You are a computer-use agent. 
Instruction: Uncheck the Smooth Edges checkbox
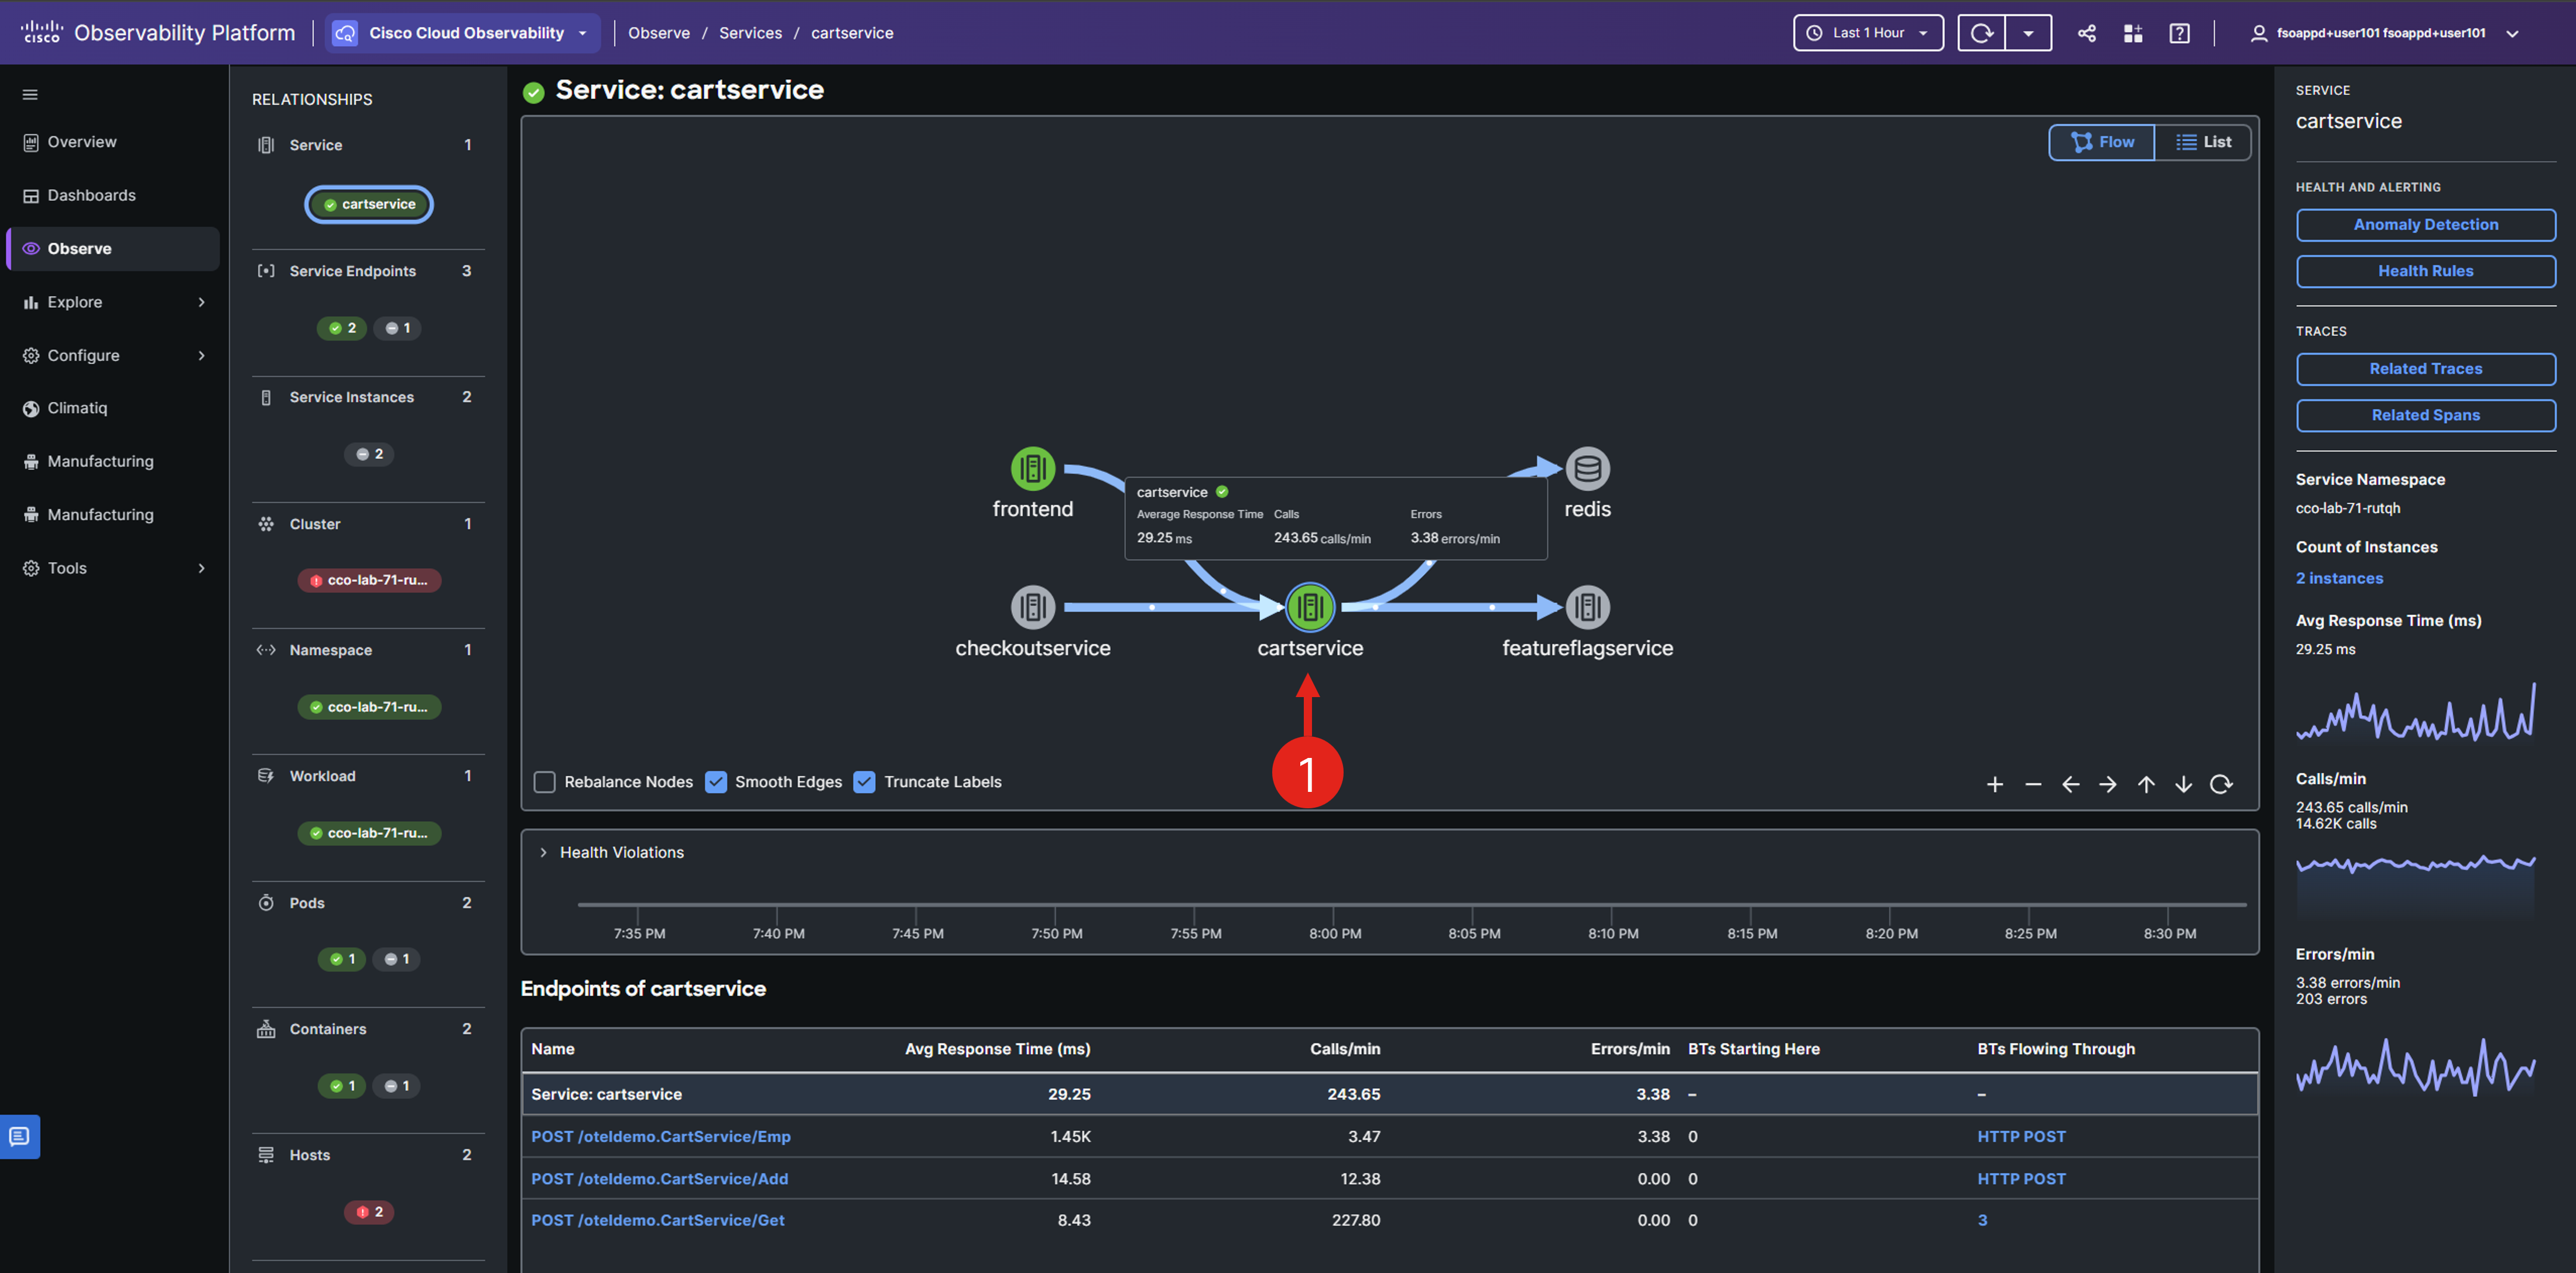pyautogui.click(x=716, y=782)
